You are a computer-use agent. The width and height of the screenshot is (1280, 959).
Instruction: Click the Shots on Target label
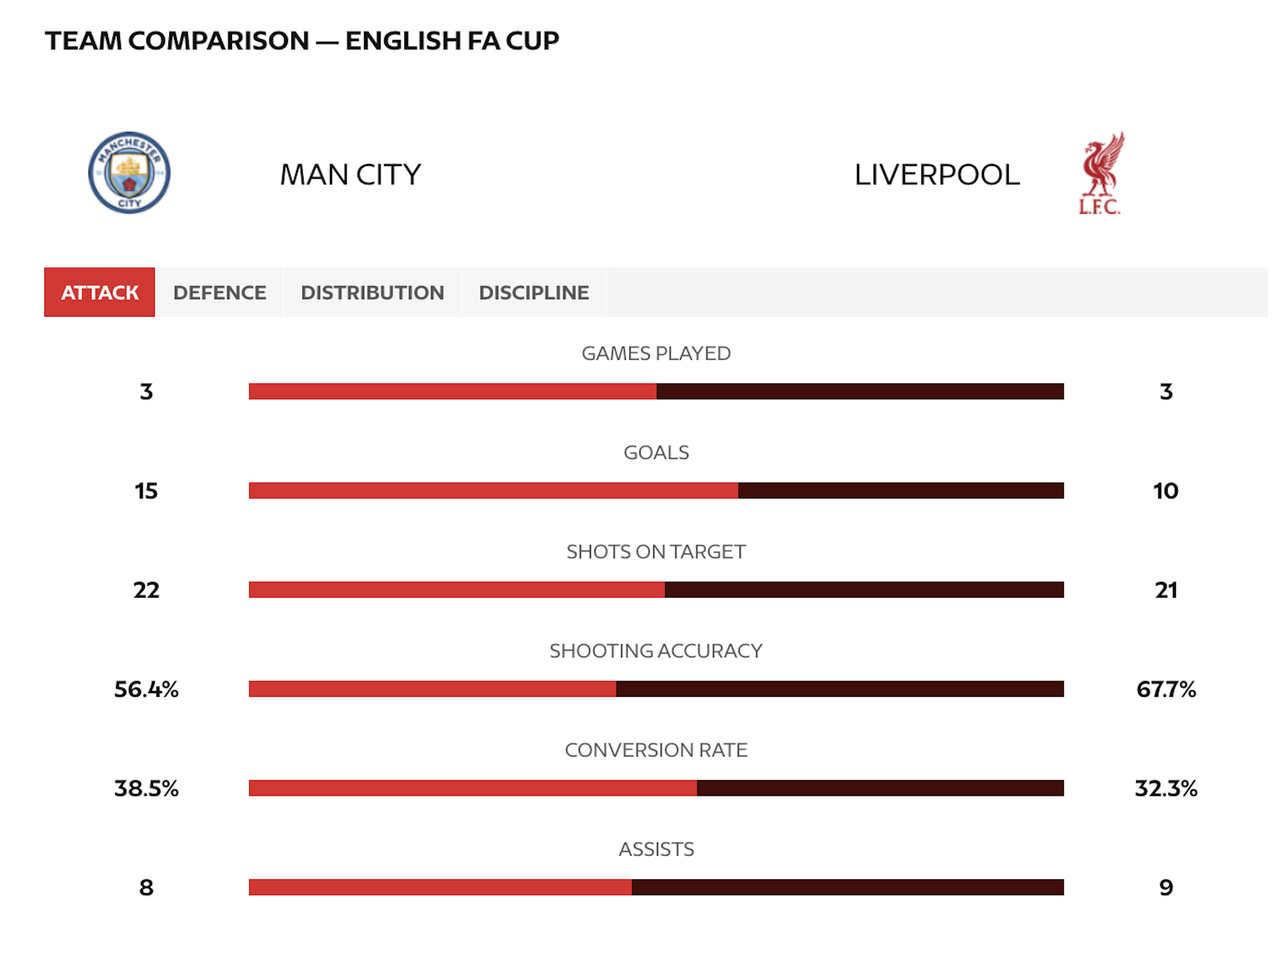click(656, 552)
